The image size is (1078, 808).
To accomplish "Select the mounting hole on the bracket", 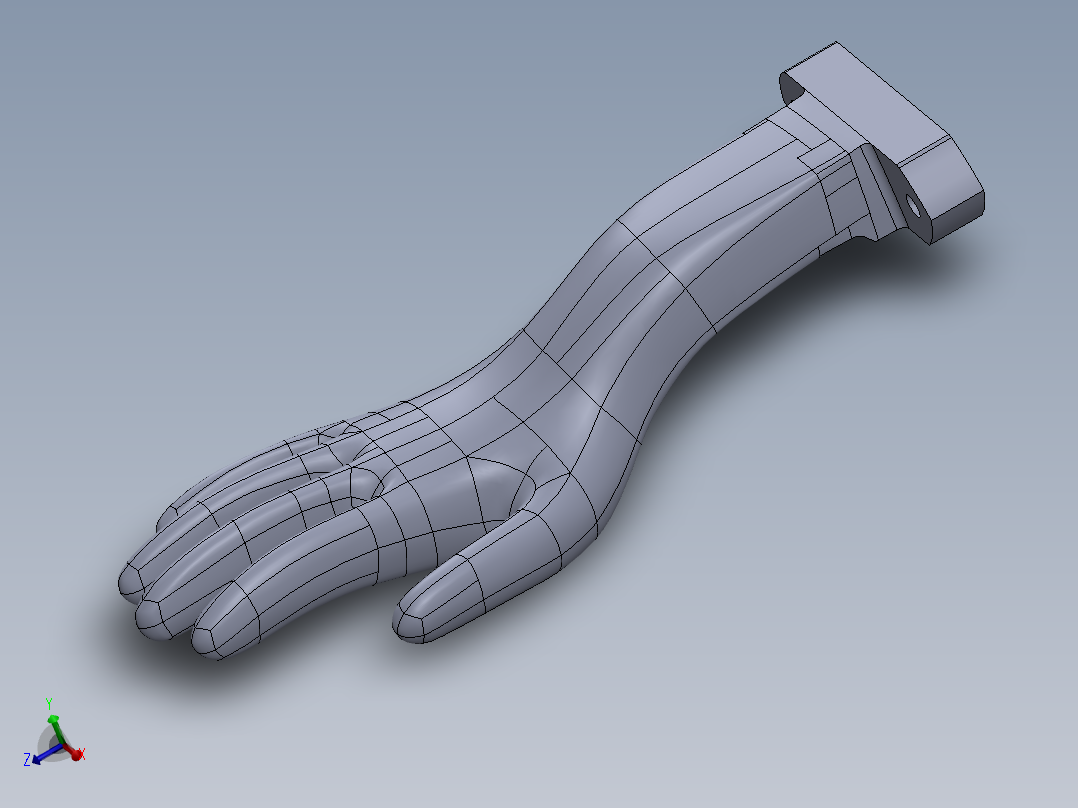I will [x=913, y=204].
